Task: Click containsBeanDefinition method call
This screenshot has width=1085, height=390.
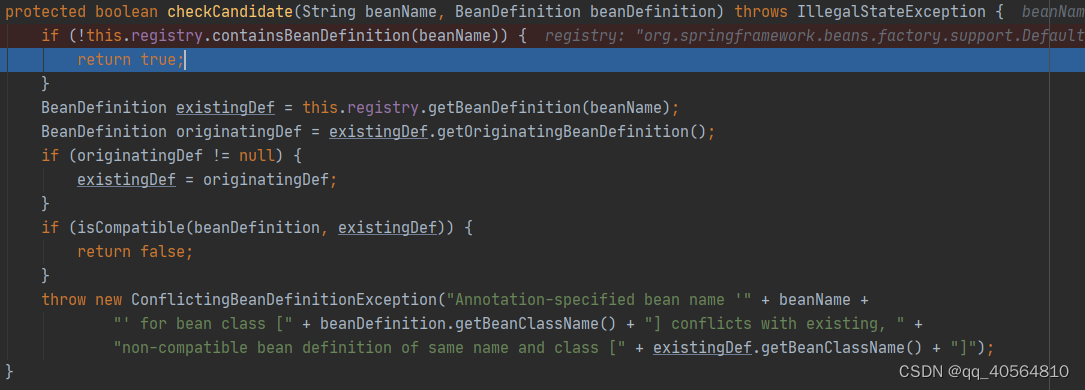Action: point(311,36)
